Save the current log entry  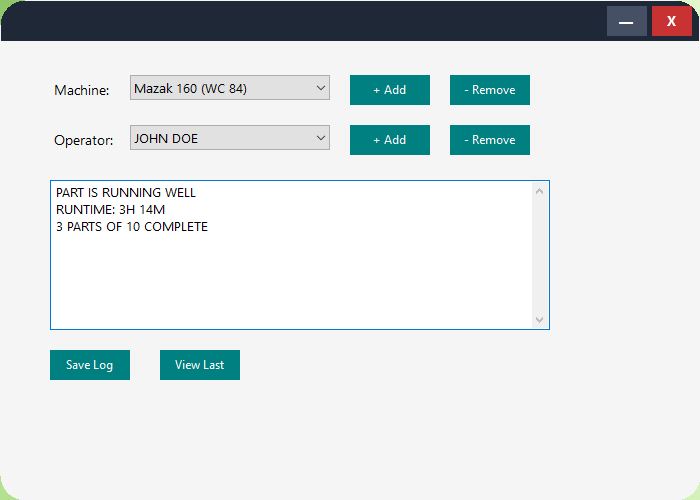pos(89,365)
